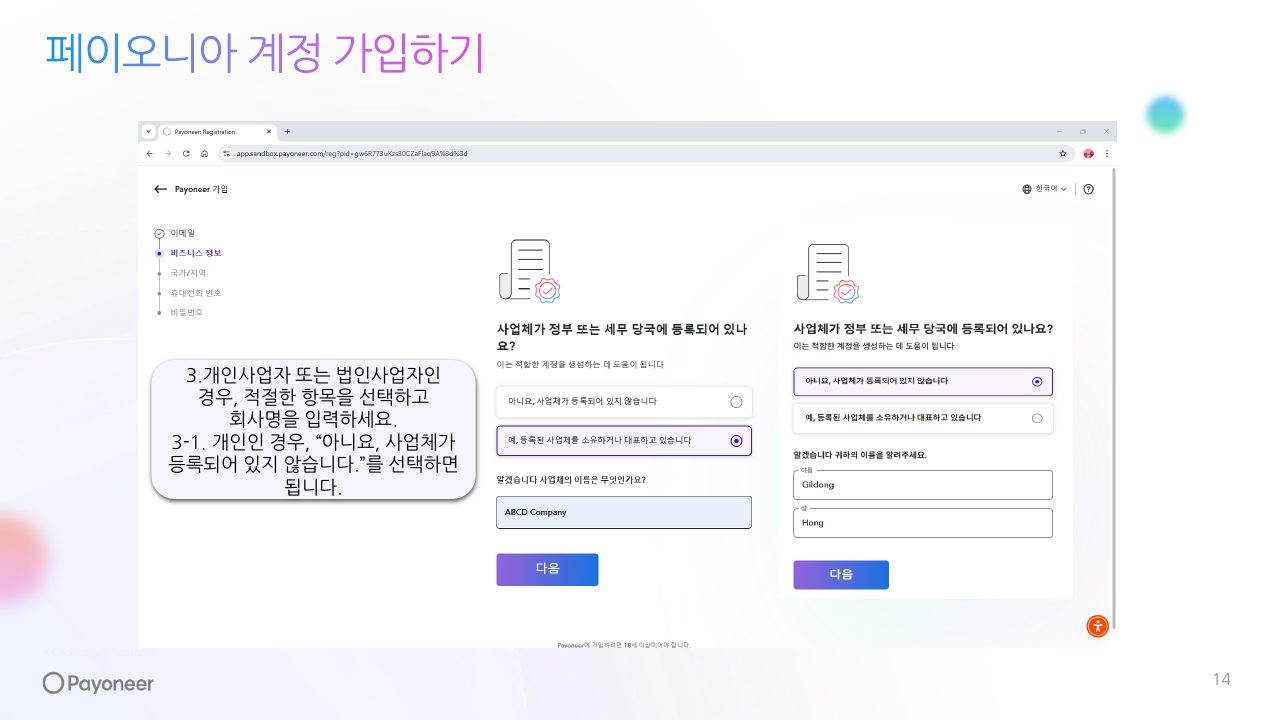Select the 이메일 step
Image resolution: width=1280 pixels, height=720 pixels.
[x=183, y=233]
